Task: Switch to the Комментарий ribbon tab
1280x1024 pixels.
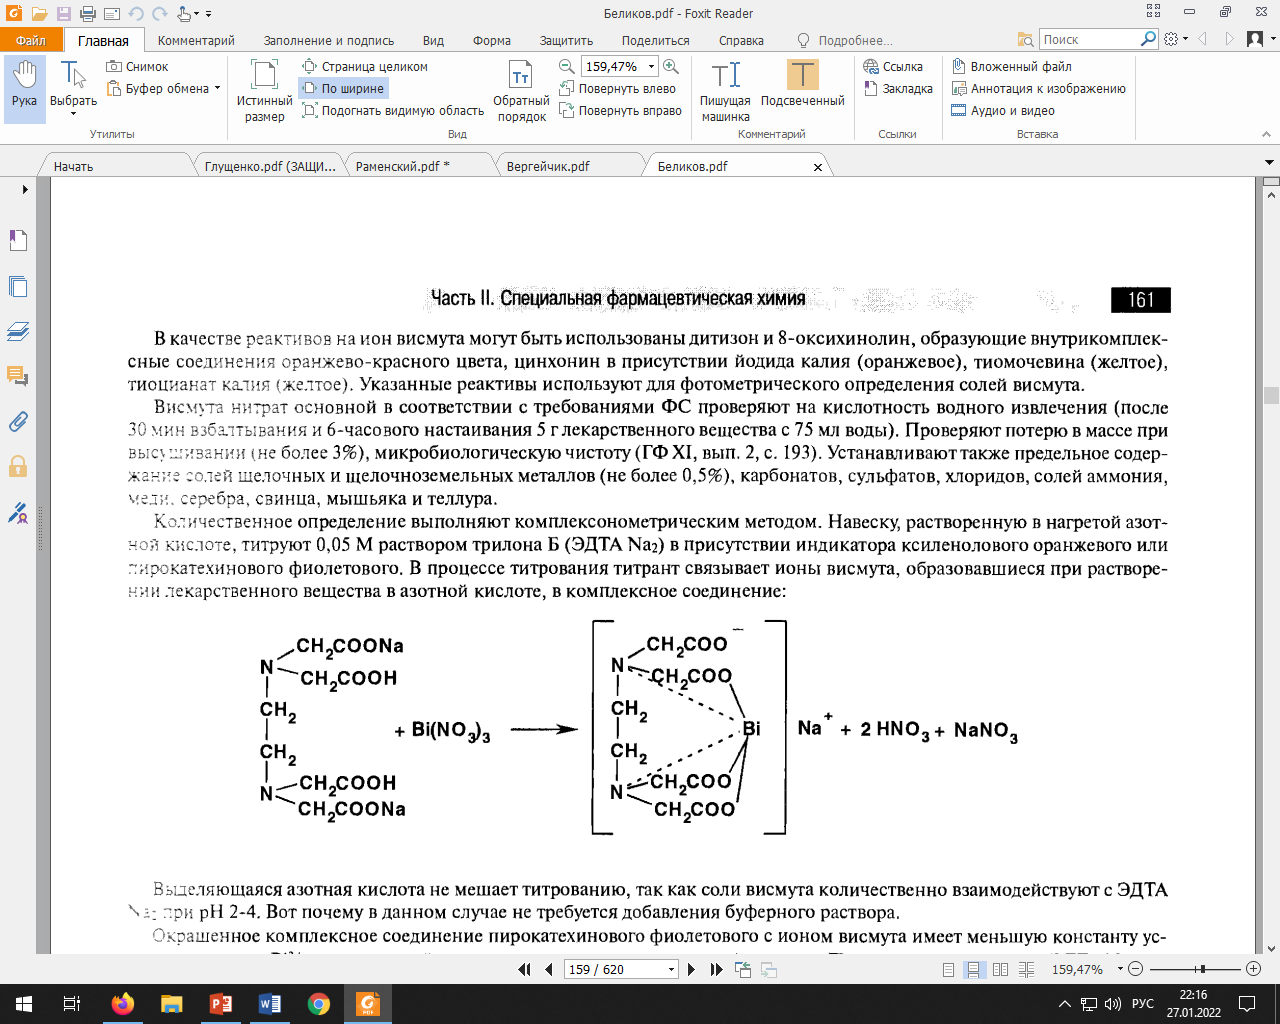Action: click(196, 40)
